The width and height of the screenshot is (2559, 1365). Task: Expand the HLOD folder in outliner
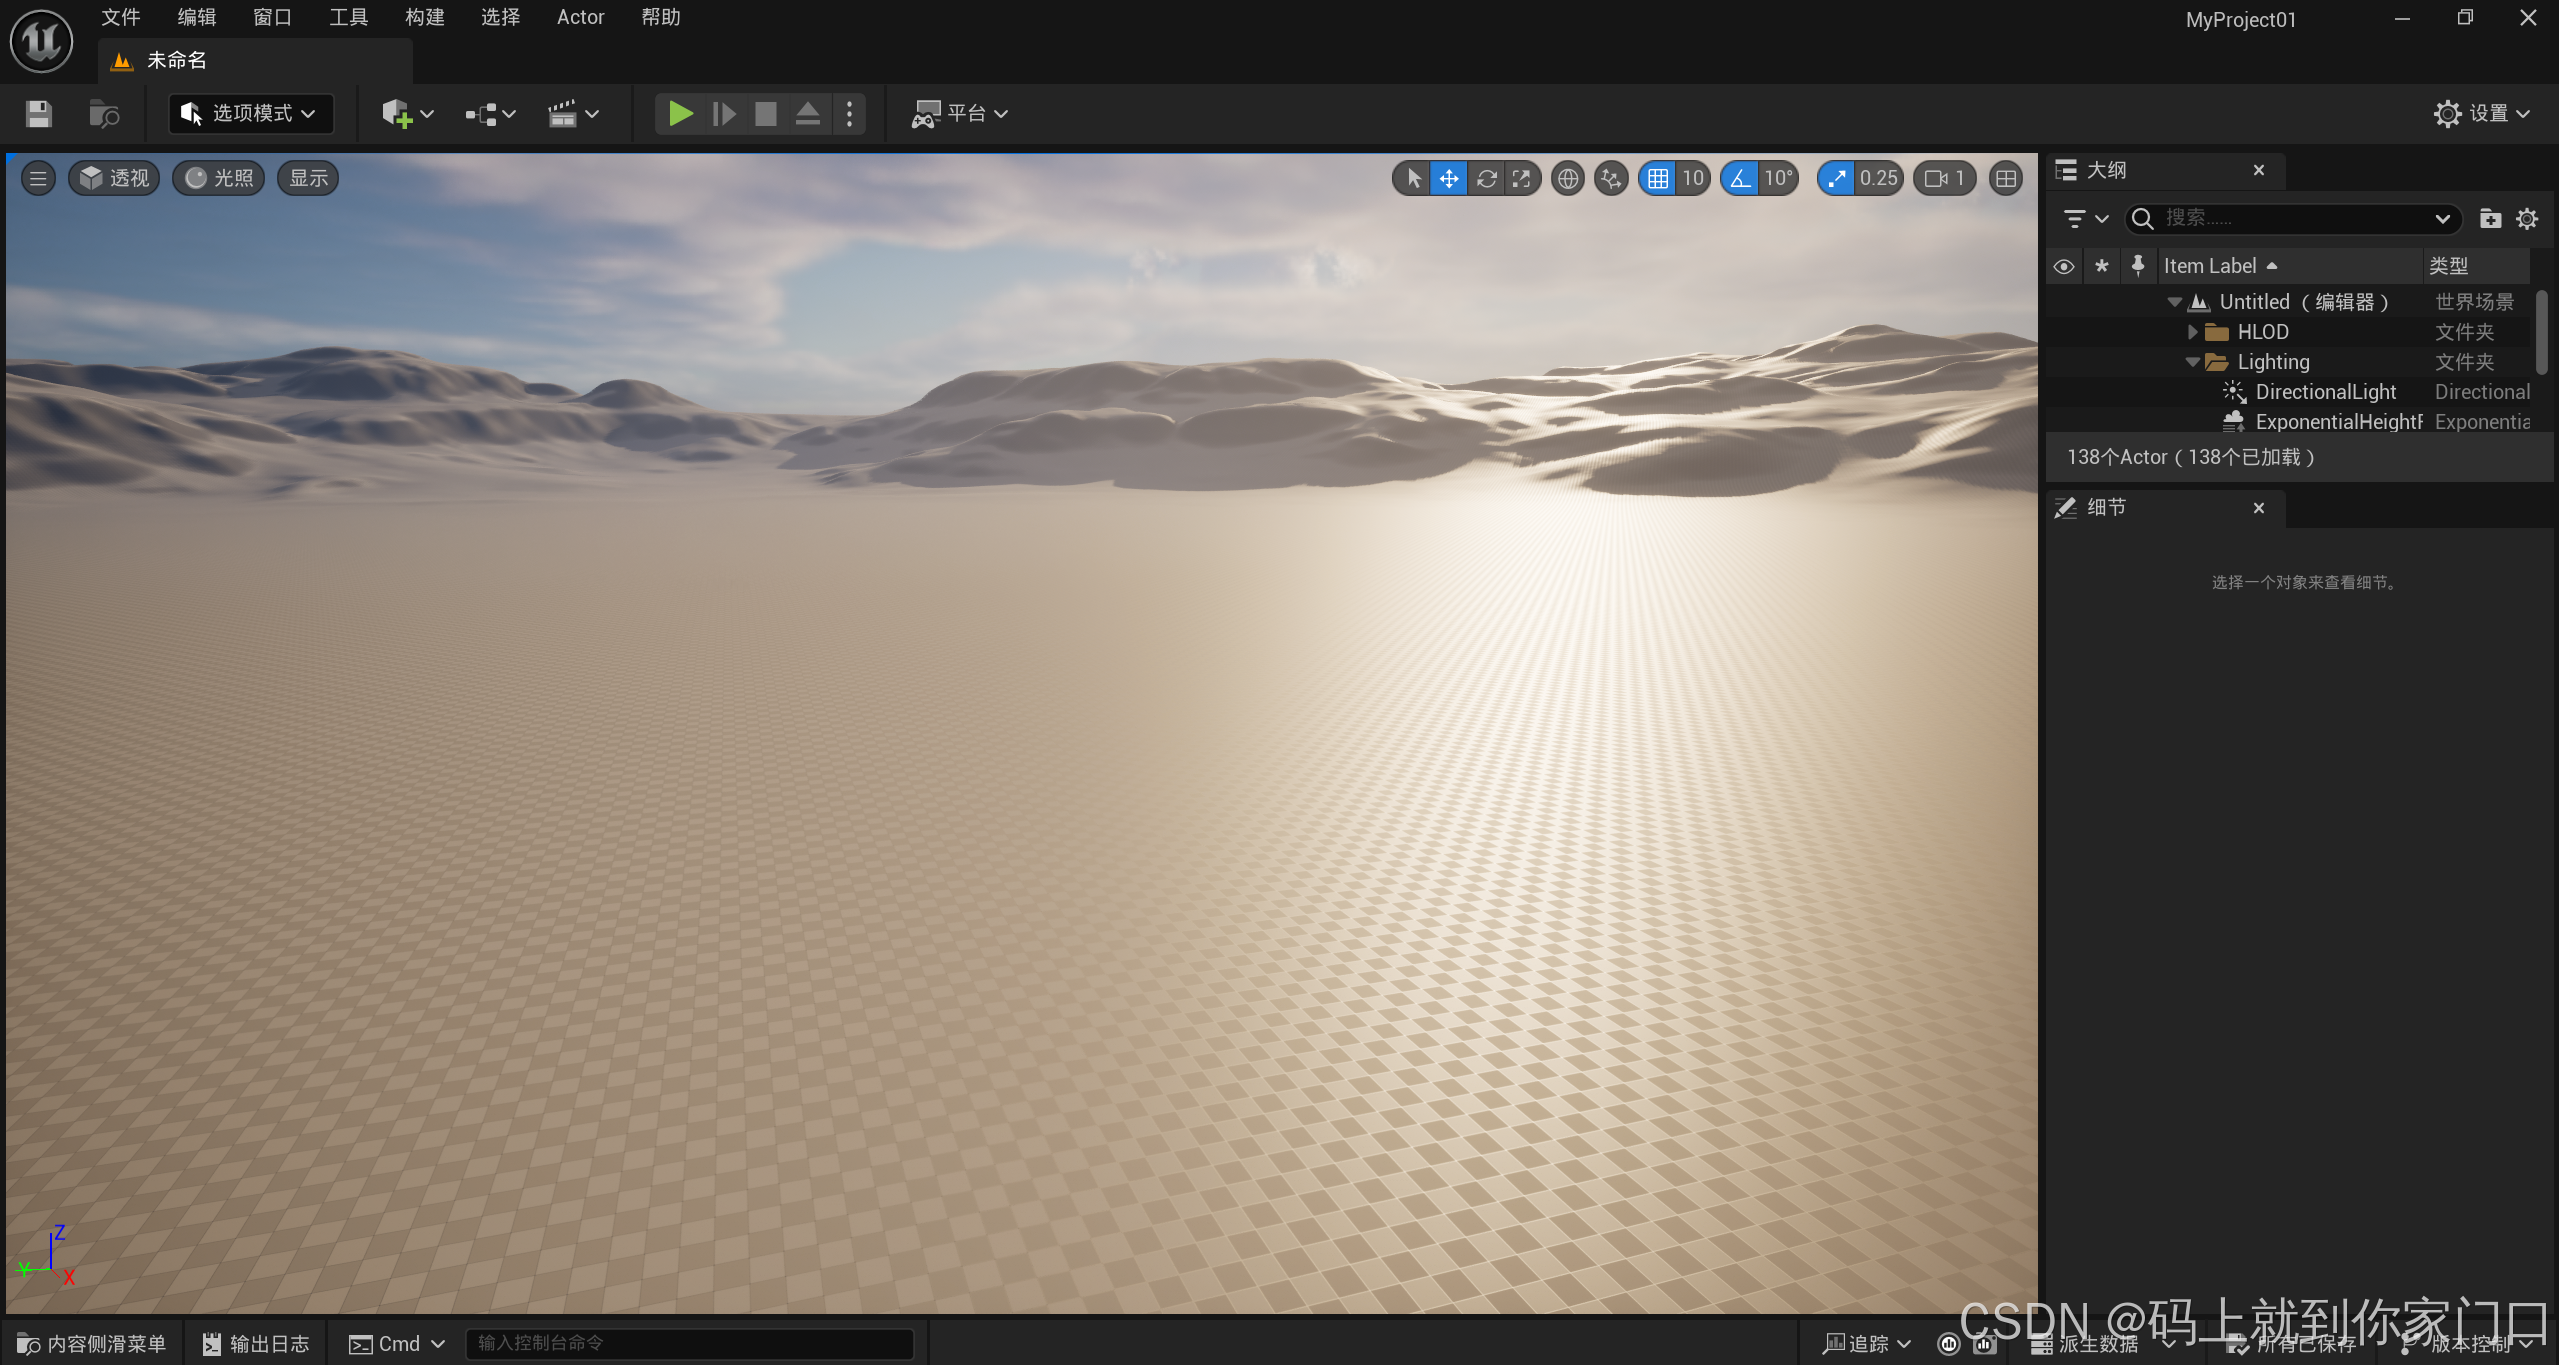(x=2192, y=332)
